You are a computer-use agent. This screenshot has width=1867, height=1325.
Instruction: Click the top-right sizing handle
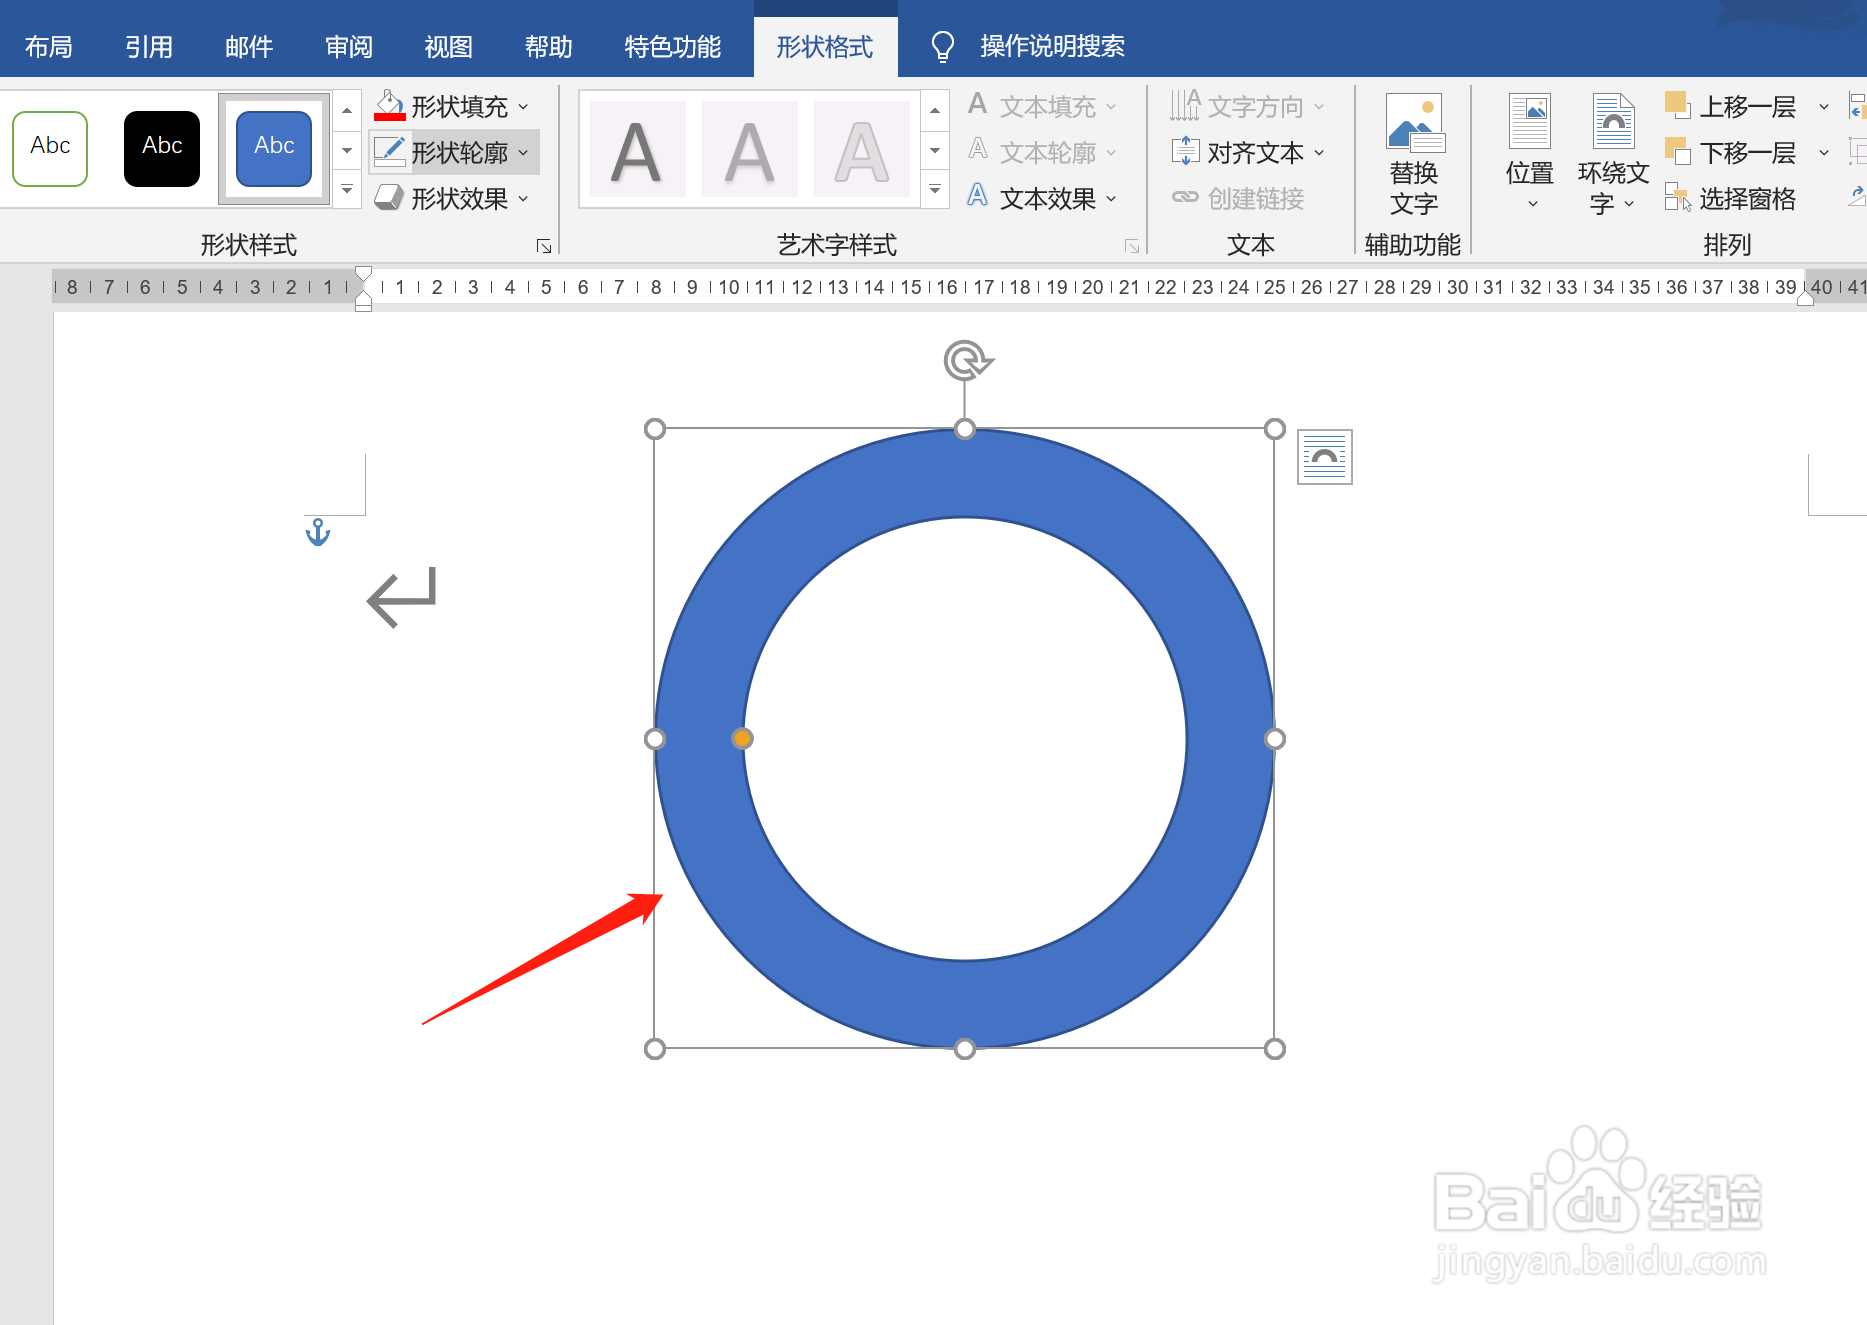[x=1275, y=429]
